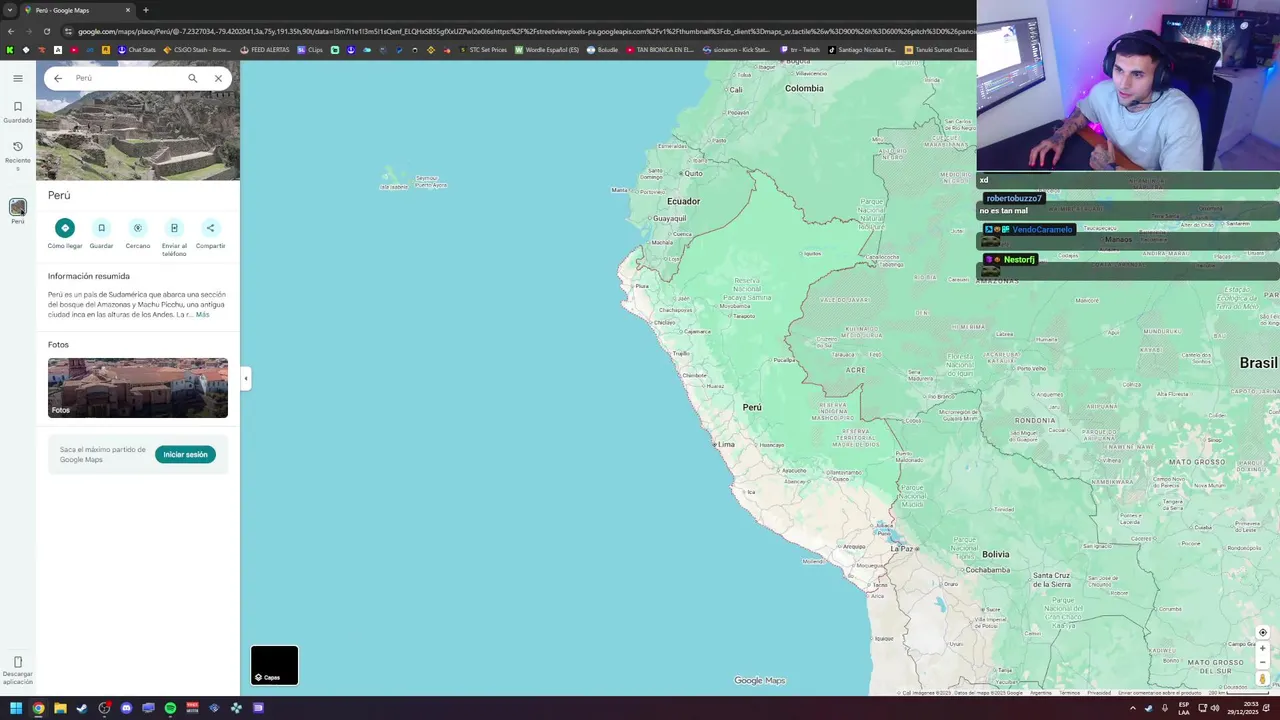Click the back arrow in the search box
The height and width of the screenshot is (720, 1280).
58,78
